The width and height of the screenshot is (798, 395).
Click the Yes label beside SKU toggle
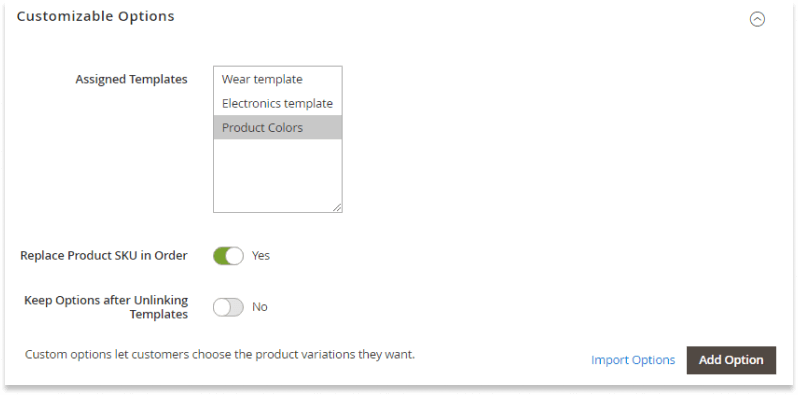tap(261, 256)
